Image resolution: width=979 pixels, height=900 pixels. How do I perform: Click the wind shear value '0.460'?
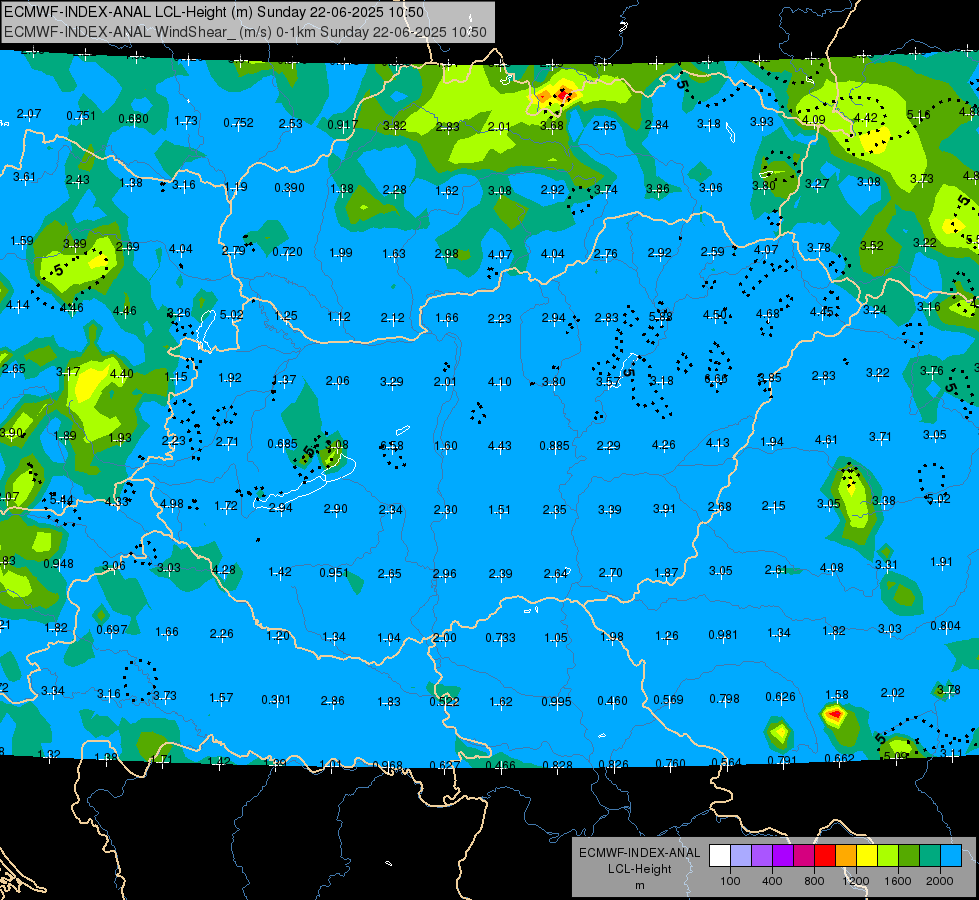pyautogui.click(x=612, y=701)
